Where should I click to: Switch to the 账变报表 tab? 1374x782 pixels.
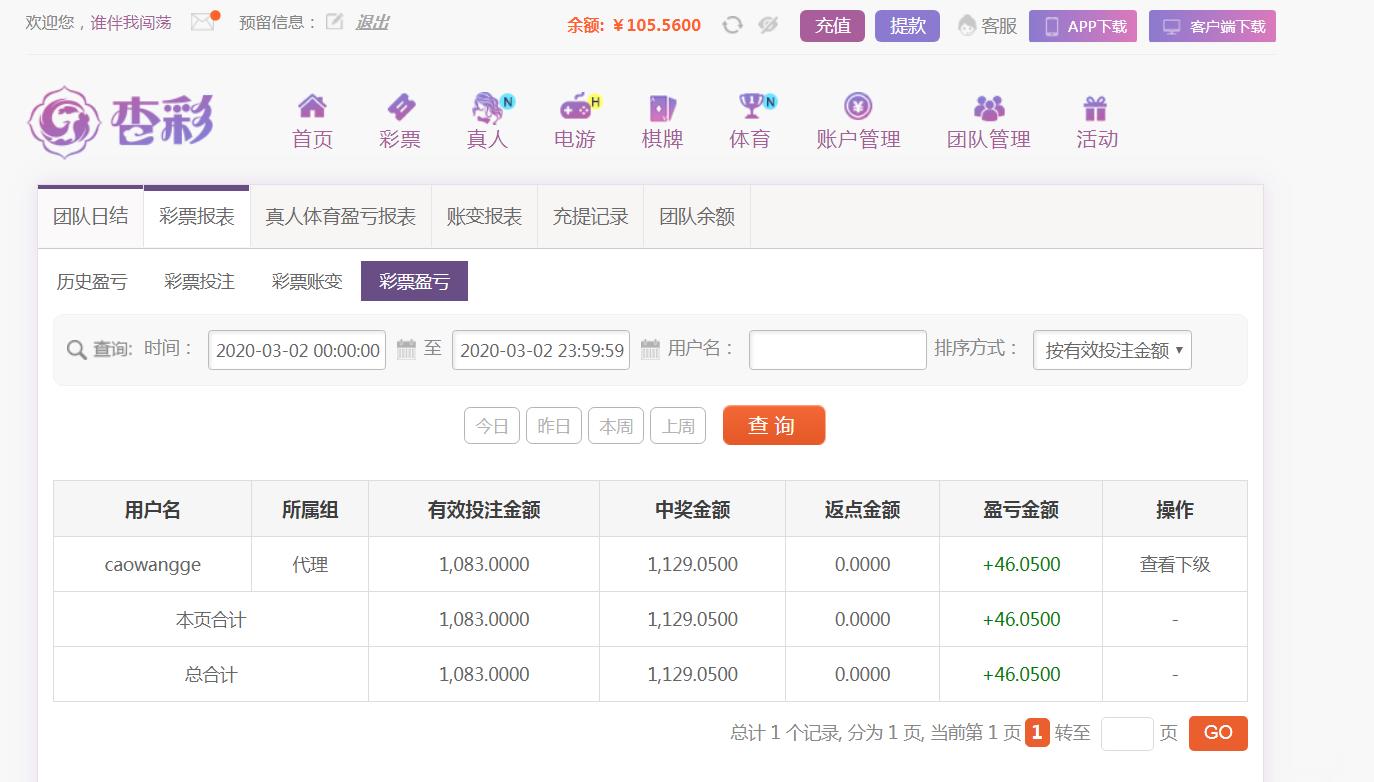484,217
